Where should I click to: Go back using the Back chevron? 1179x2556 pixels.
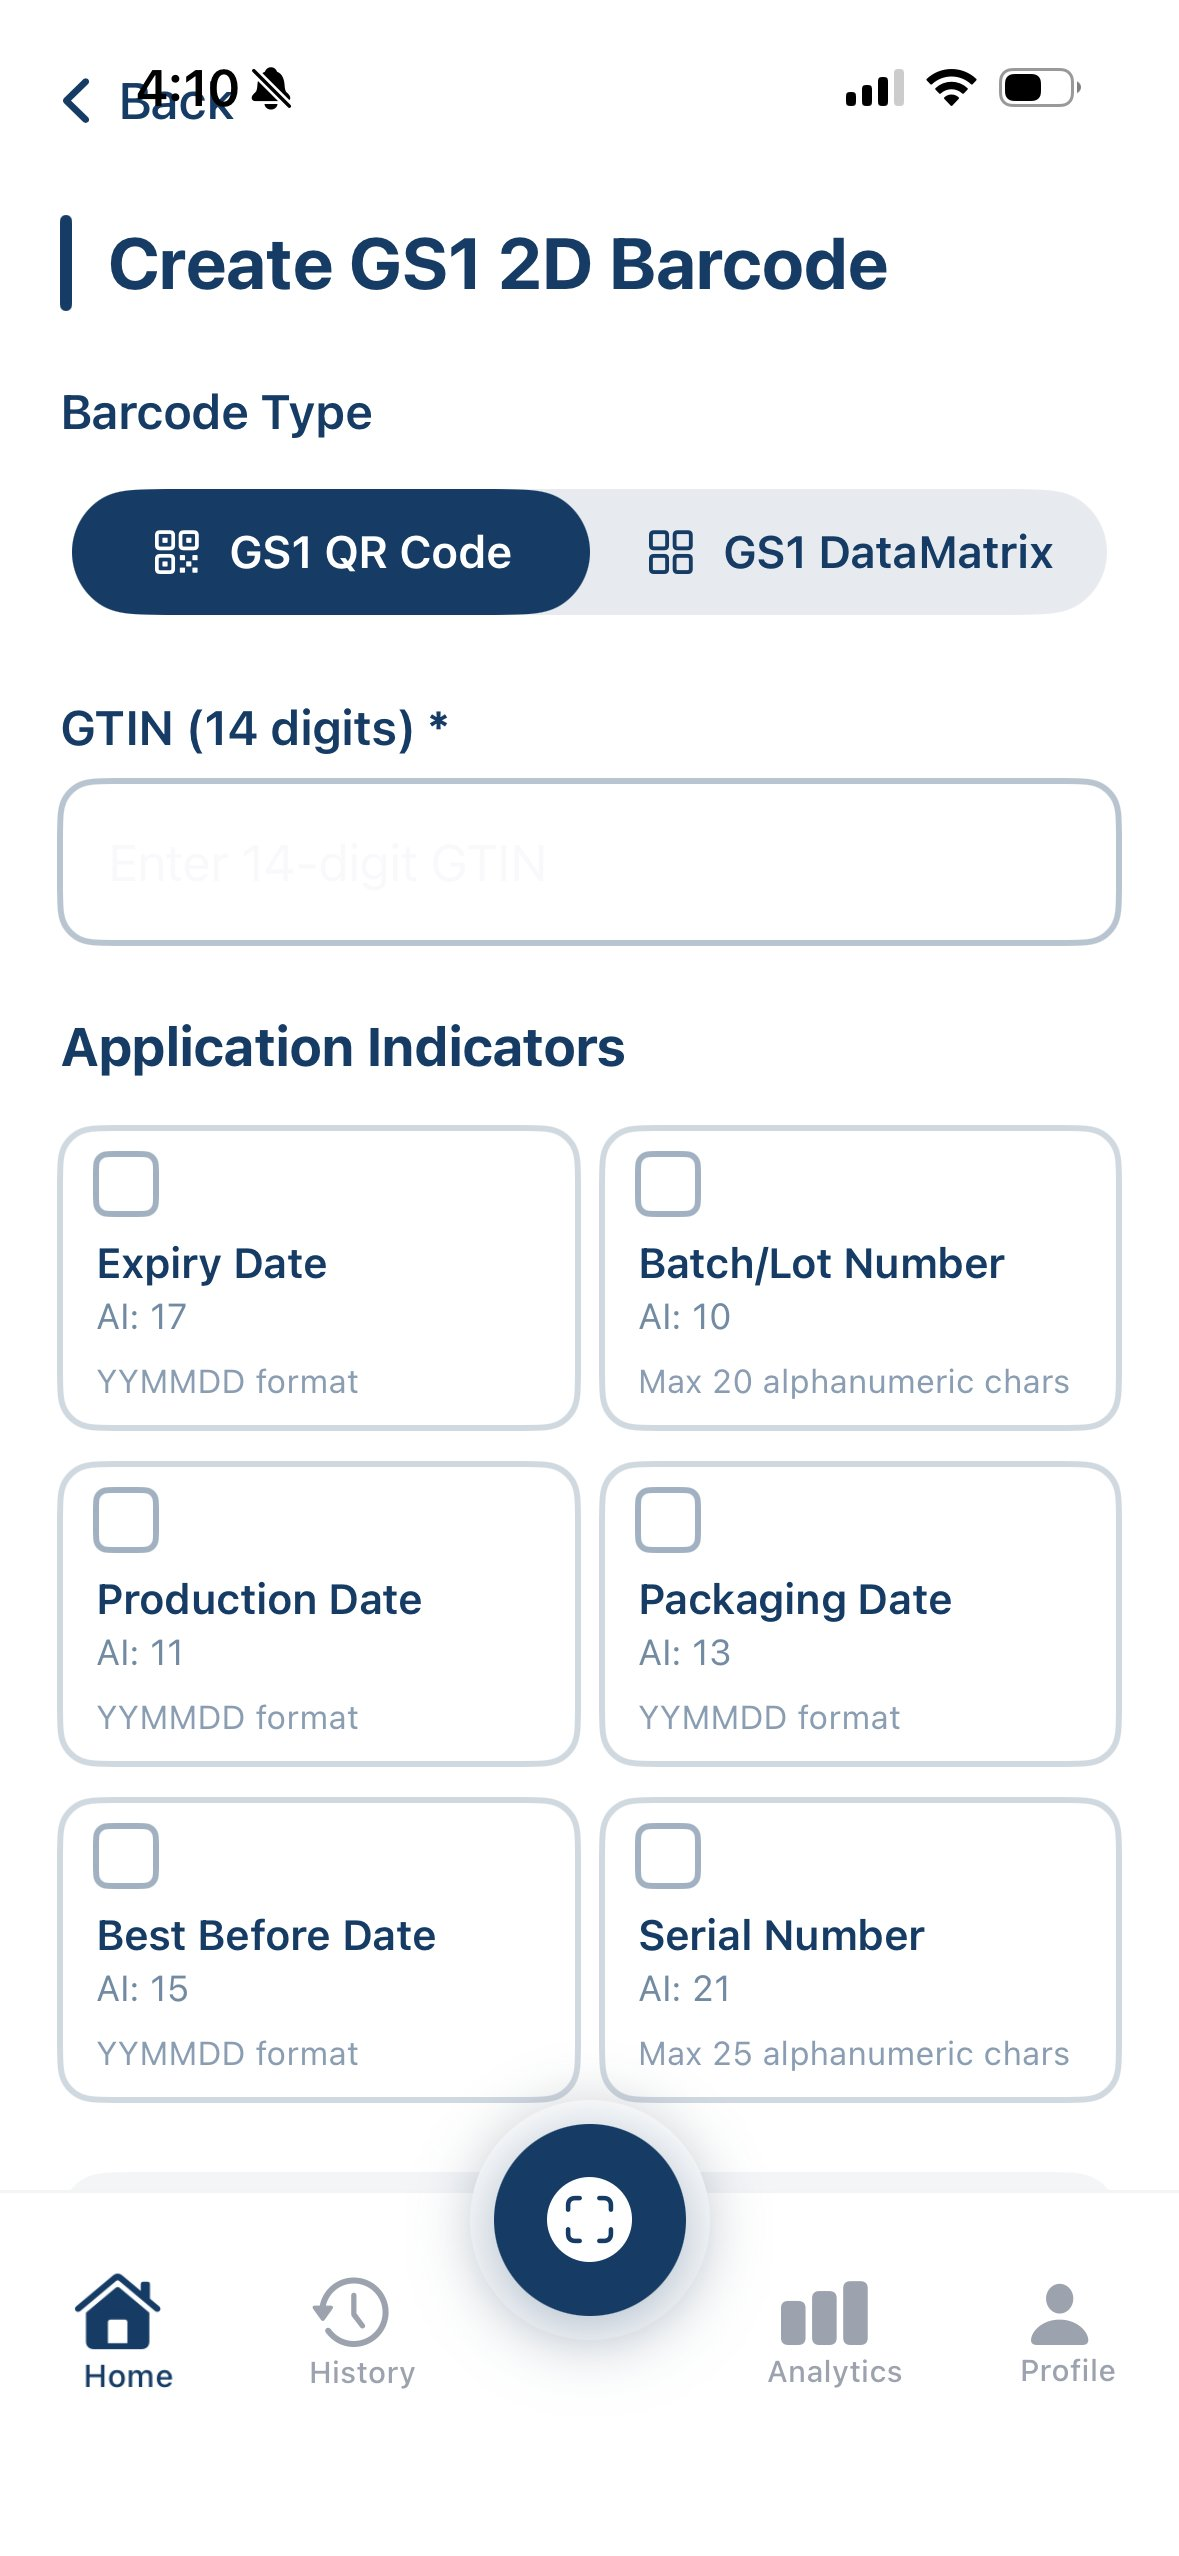pos(77,101)
